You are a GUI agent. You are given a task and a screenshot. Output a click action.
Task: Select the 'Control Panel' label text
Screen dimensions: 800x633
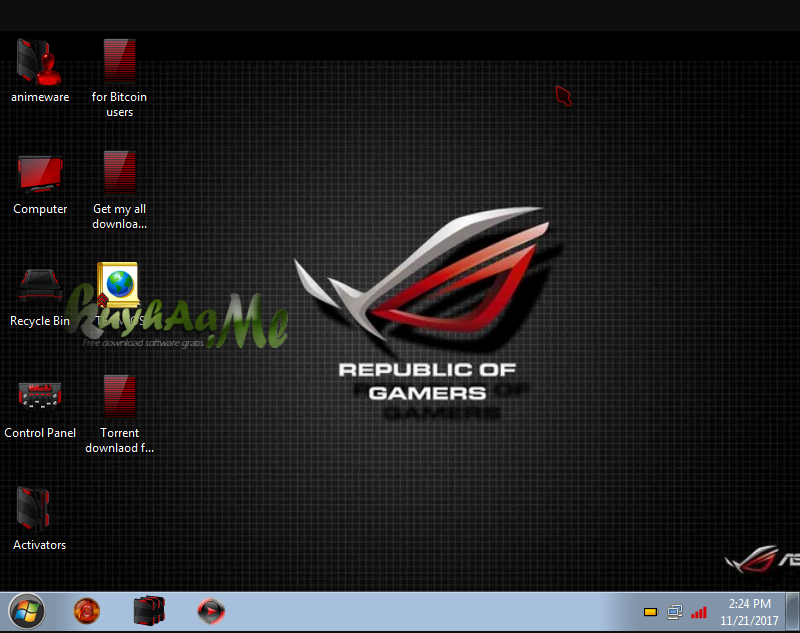[x=40, y=433]
